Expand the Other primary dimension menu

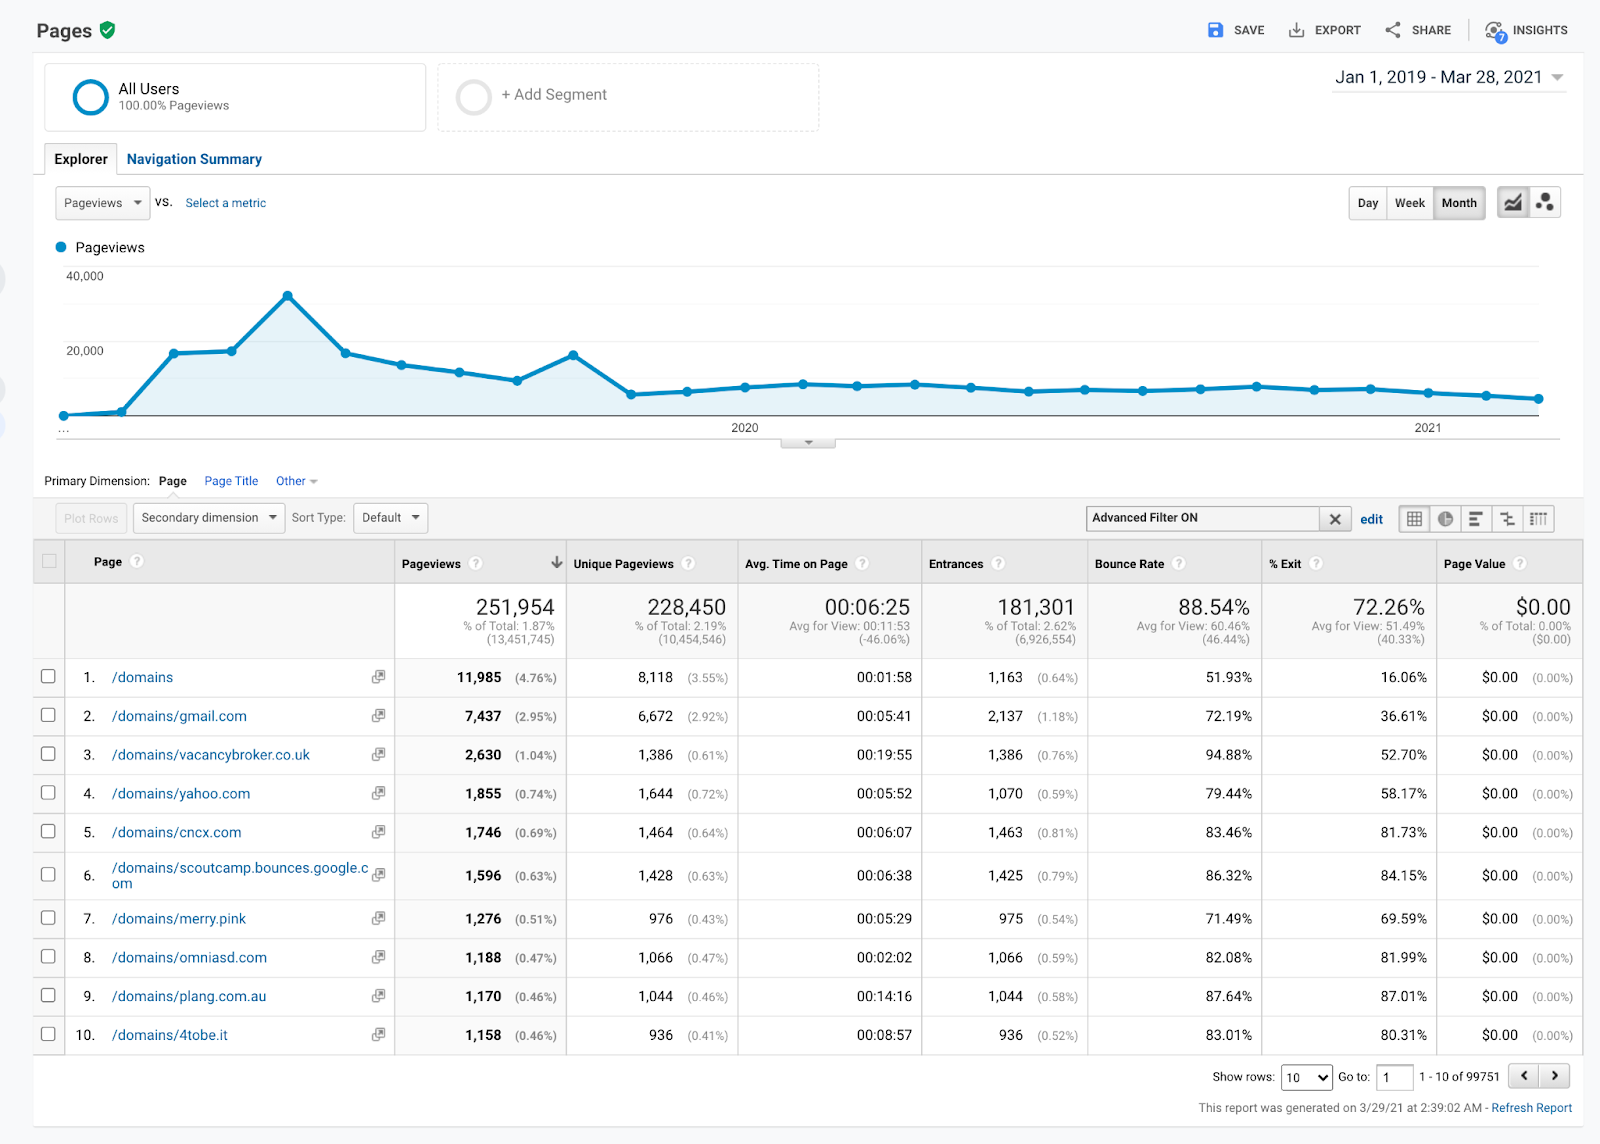click(x=296, y=481)
